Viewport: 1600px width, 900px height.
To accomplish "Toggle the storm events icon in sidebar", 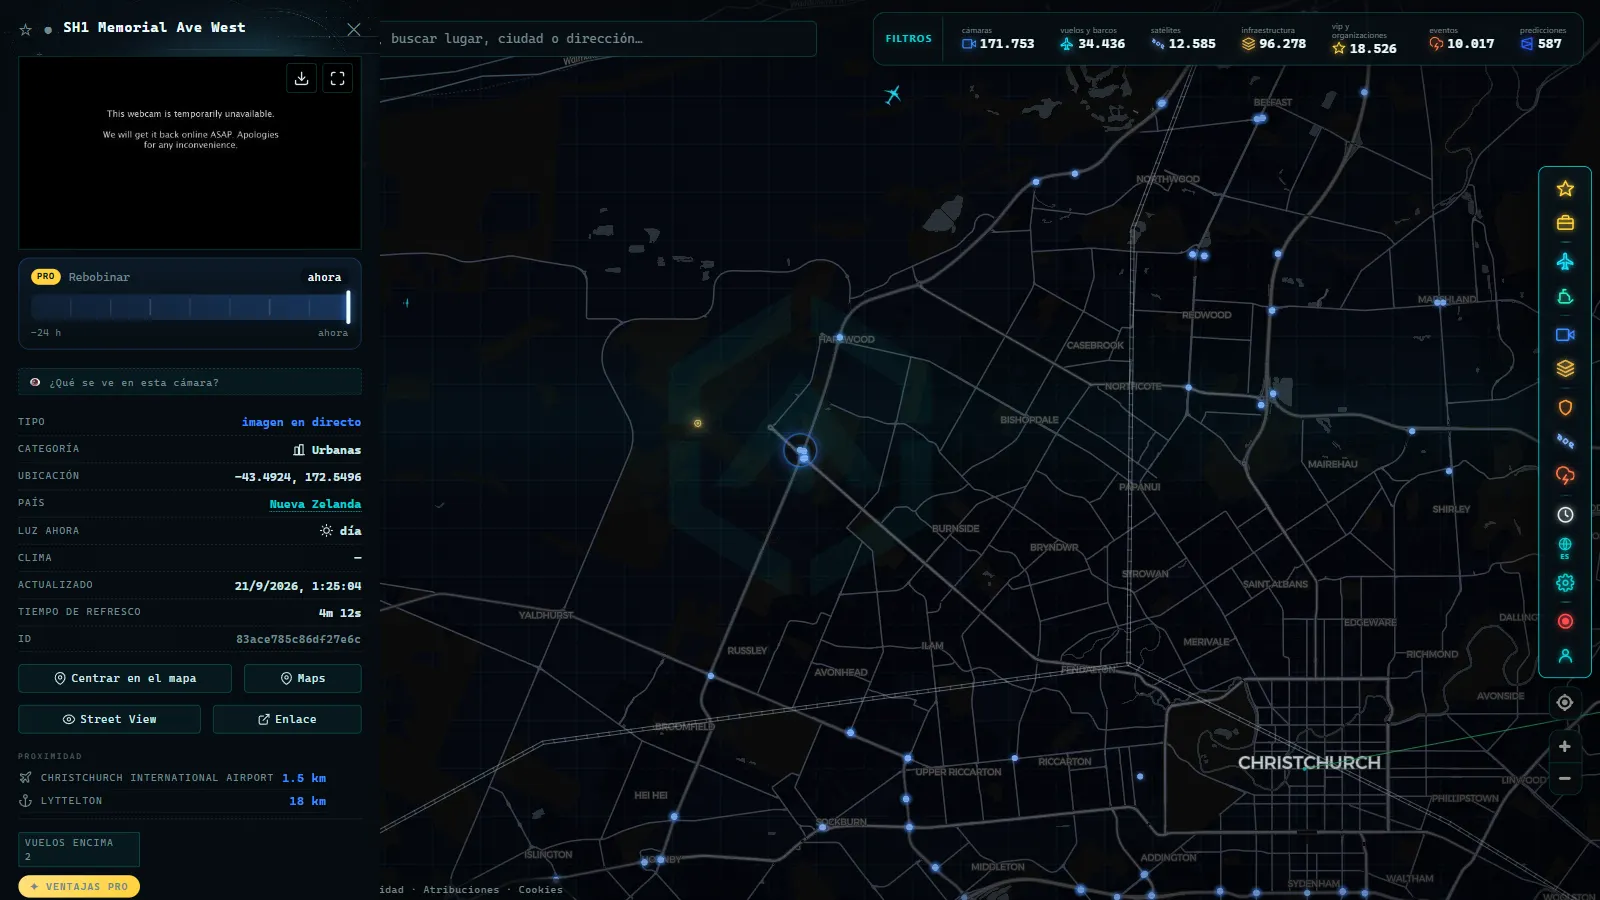I will pyautogui.click(x=1565, y=476).
